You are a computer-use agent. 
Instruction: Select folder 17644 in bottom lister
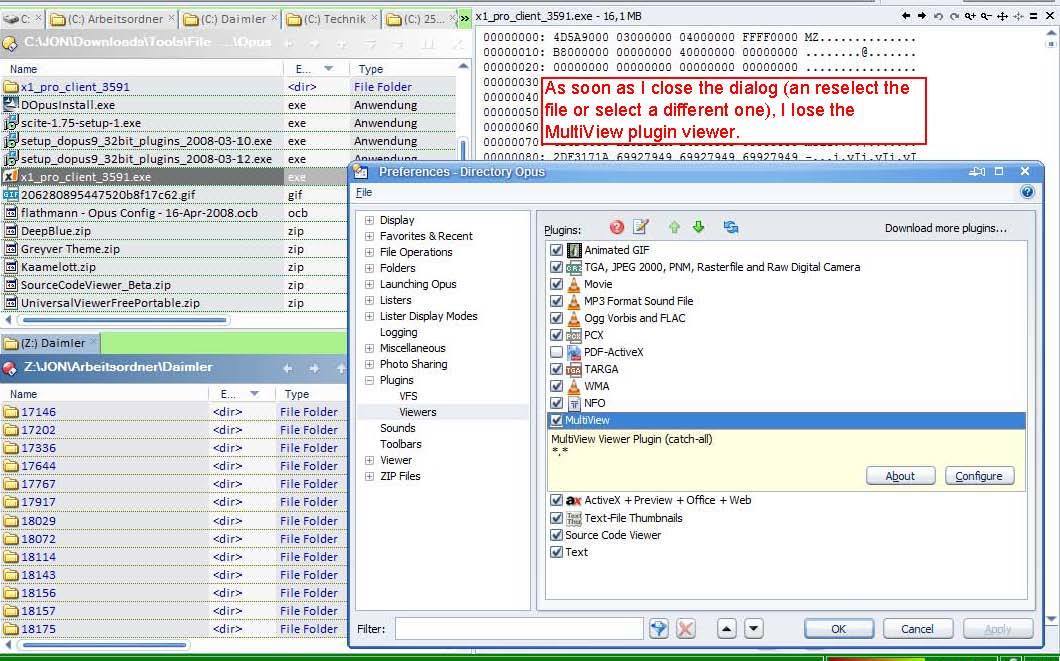39,466
